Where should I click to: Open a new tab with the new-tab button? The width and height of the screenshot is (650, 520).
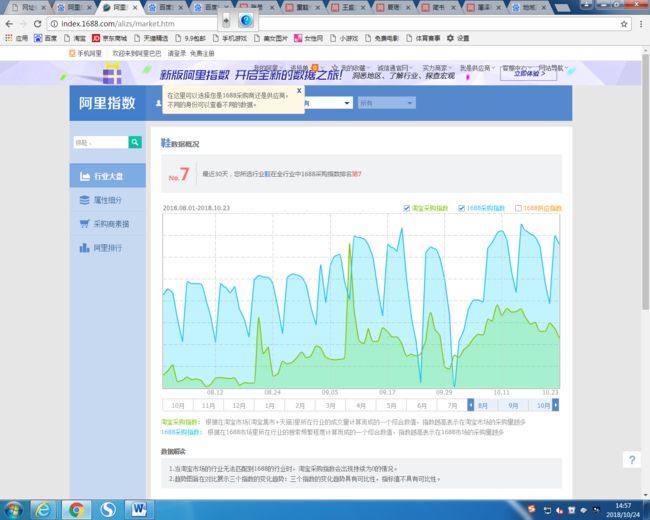pos(562,7)
